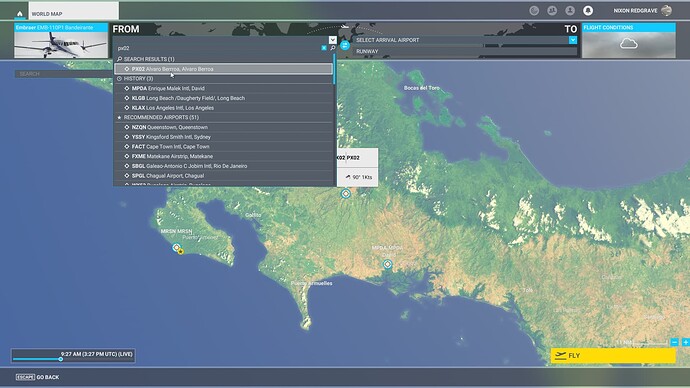Open the notifications bell icon

pyautogui.click(x=588, y=11)
